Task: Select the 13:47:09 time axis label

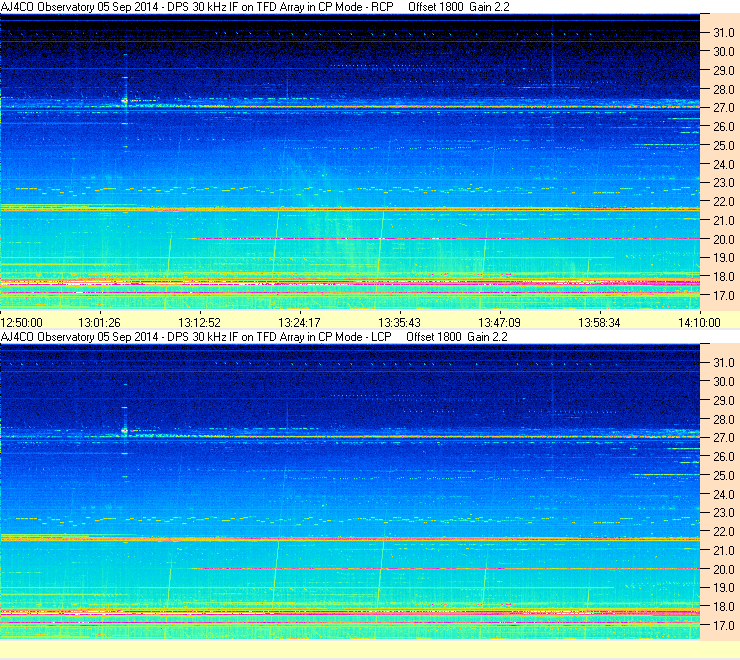Action: click(499, 322)
